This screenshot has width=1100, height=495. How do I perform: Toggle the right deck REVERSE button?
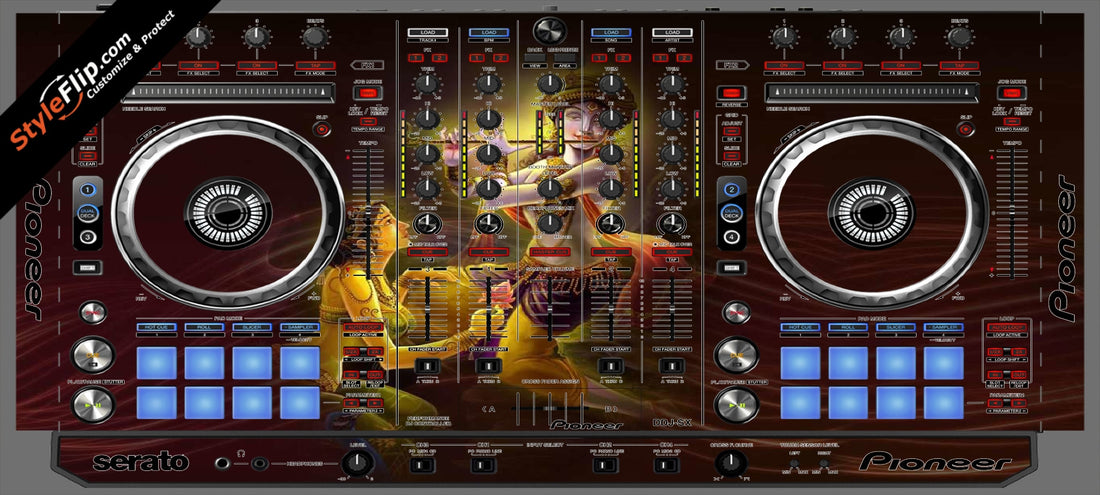click(728, 94)
